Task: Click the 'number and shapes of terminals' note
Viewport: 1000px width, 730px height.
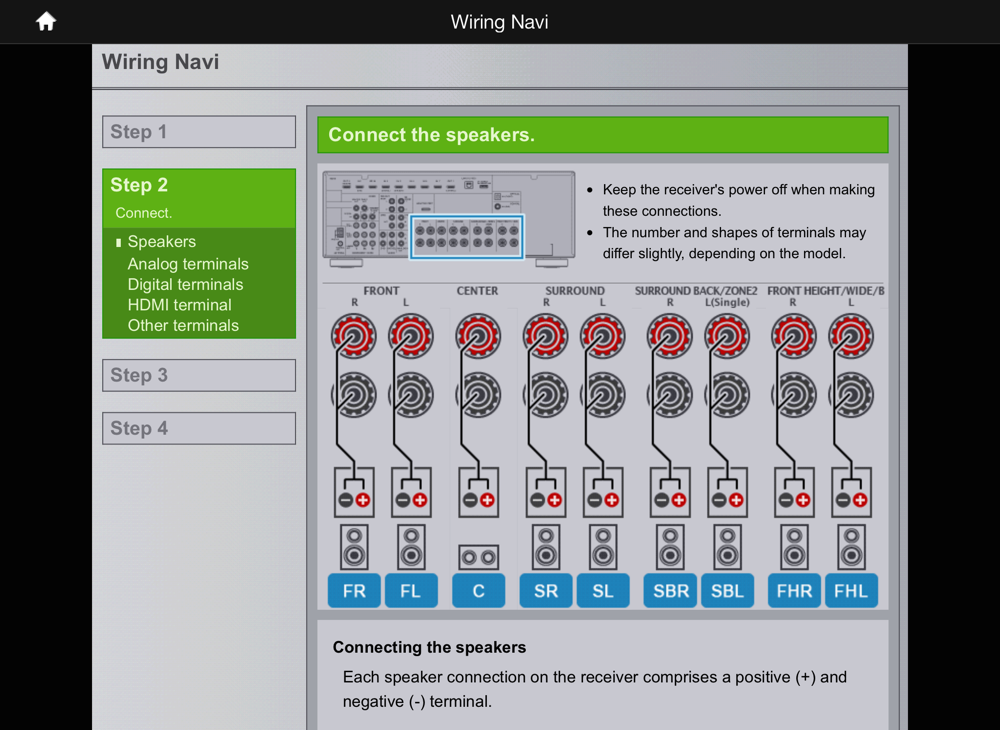Action: pos(734,243)
